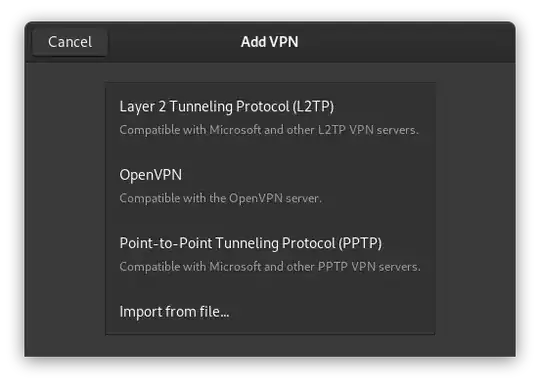The height and width of the screenshot is (384, 540).
Task: Pick the PPTP VPN type row
Action: coord(270,254)
